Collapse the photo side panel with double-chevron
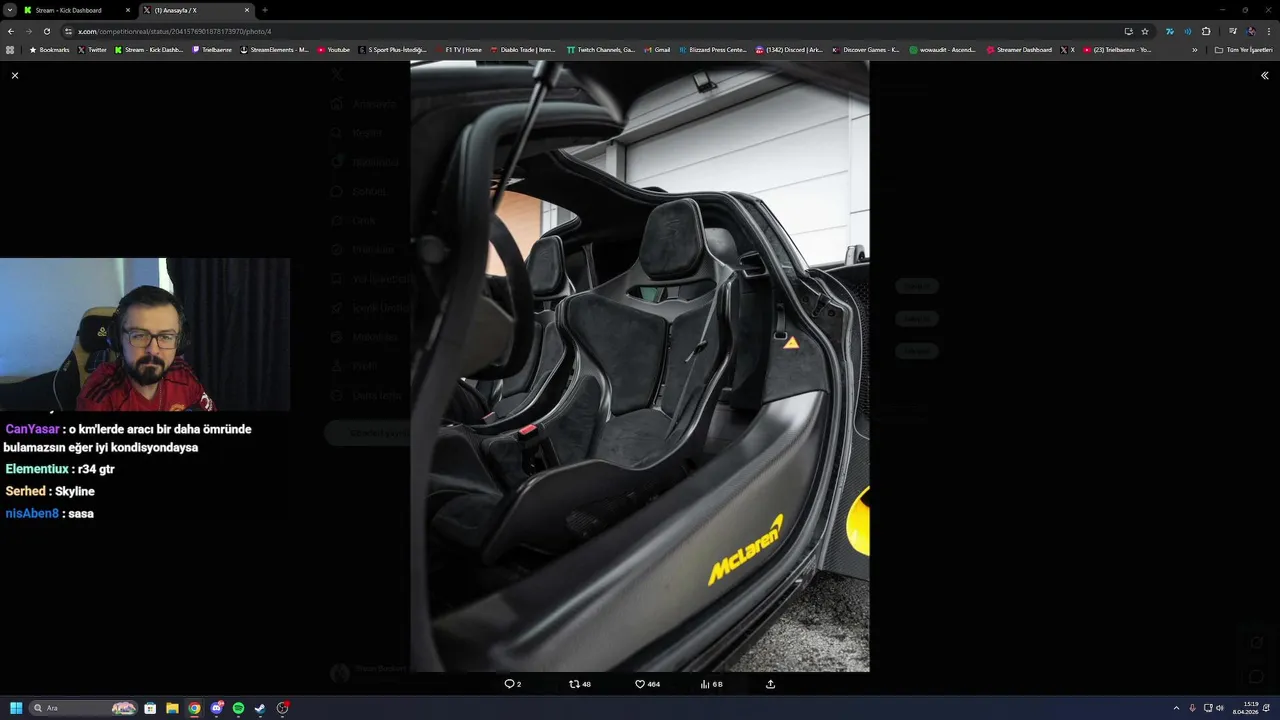Image resolution: width=1280 pixels, height=720 pixels. pyautogui.click(x=1264, y=76)
